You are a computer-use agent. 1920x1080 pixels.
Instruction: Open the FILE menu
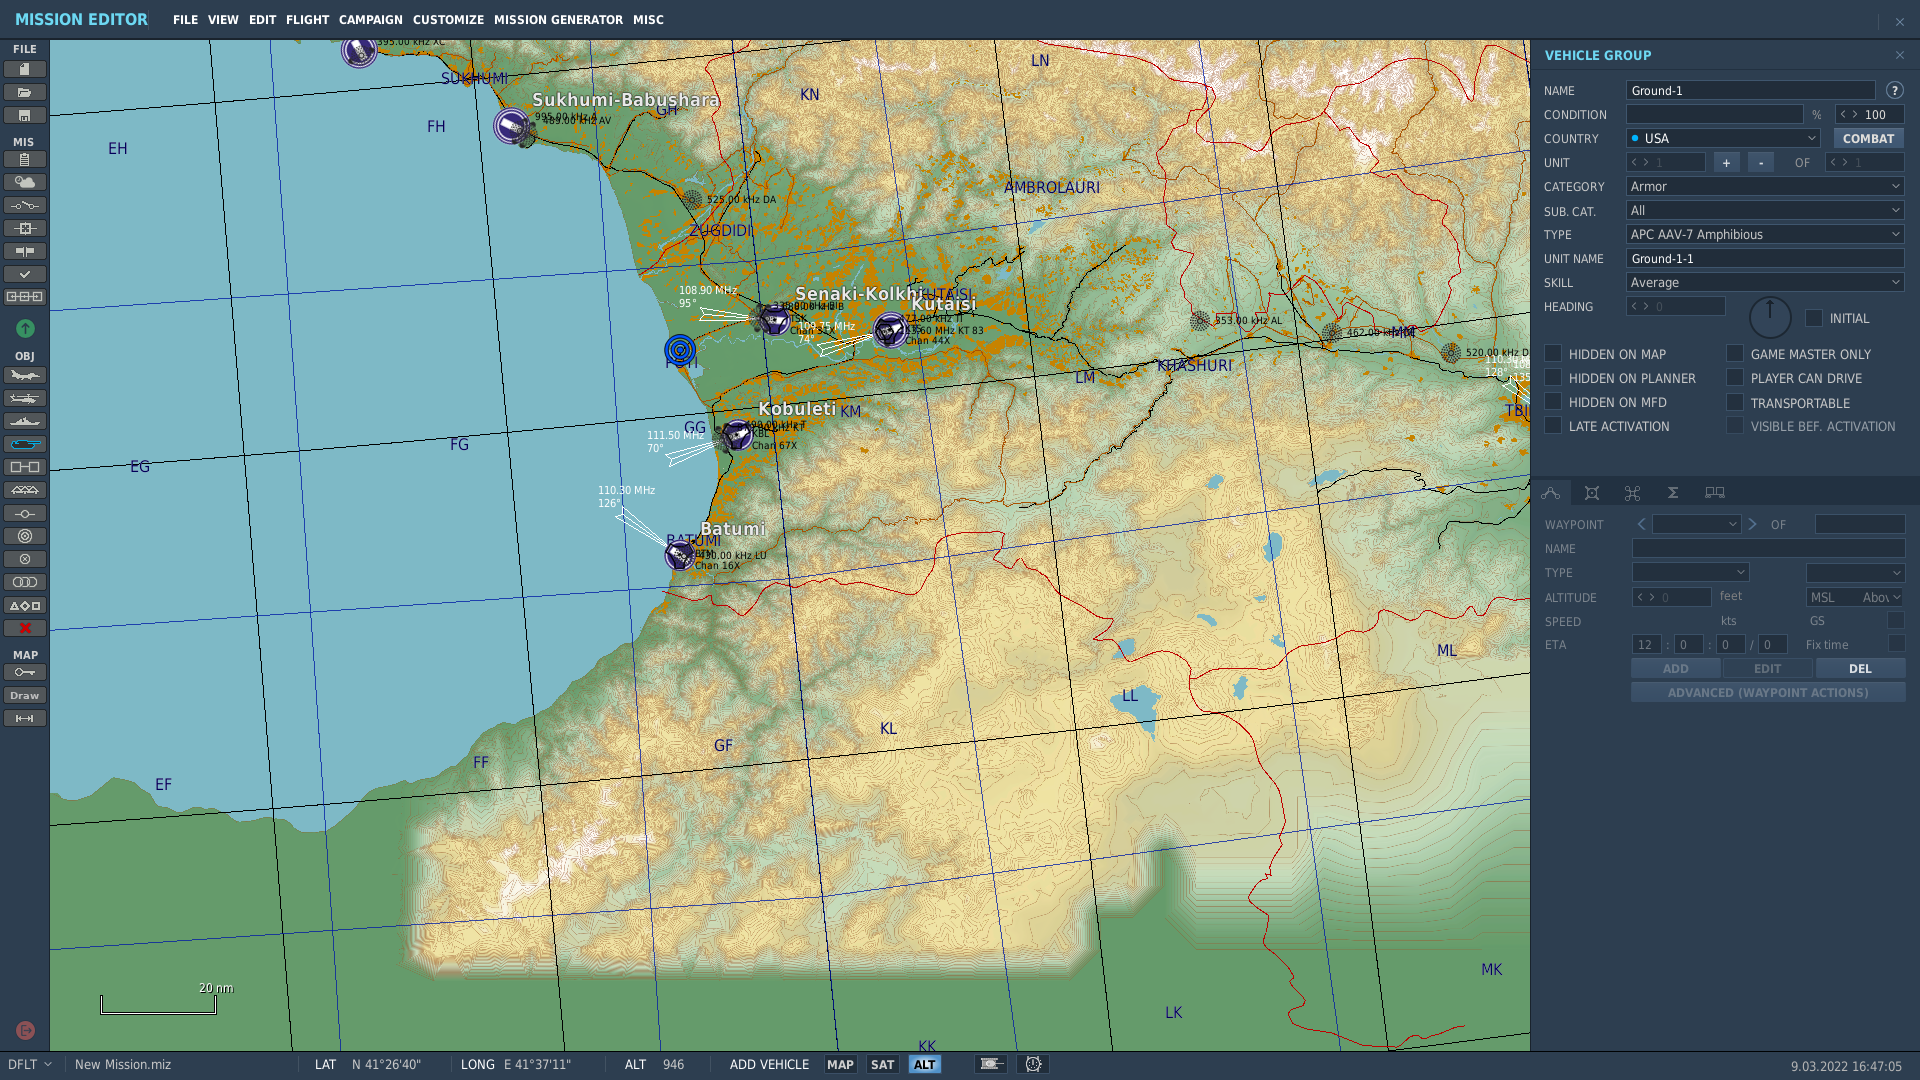[185, 20]
